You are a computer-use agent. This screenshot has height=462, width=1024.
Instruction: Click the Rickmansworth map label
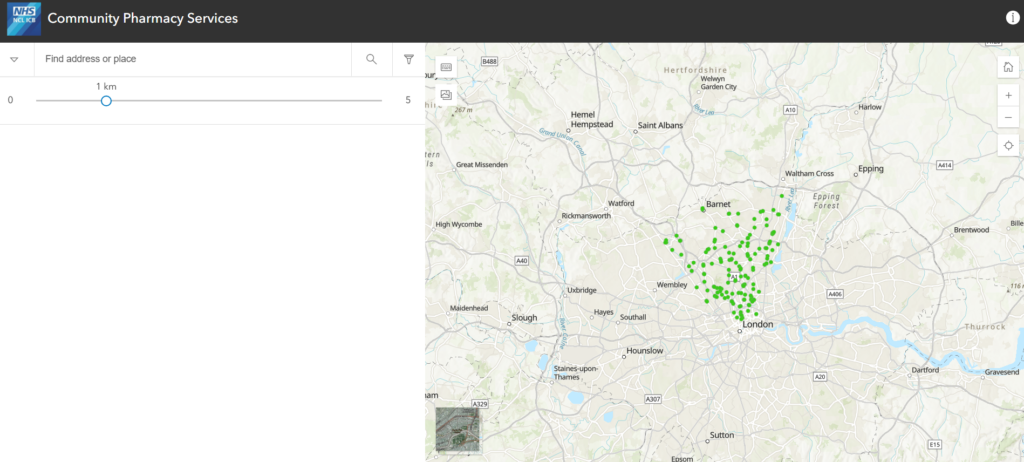click(x=586, y=216)
